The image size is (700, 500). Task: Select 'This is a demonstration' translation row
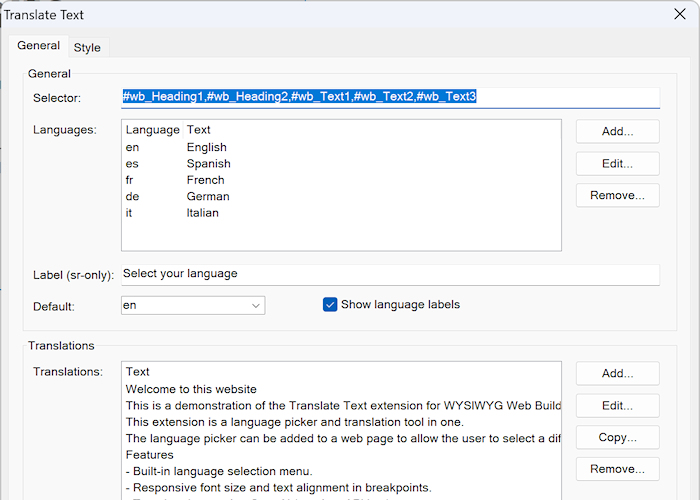(341, 405)
